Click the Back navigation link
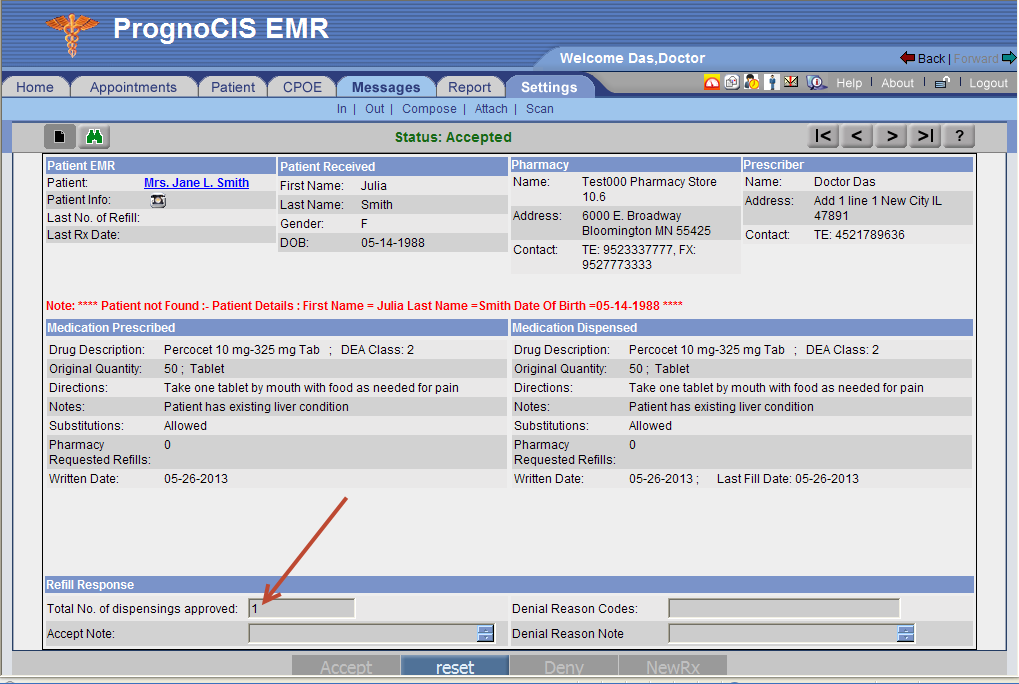1019x684 pixels. coord(931,58)
